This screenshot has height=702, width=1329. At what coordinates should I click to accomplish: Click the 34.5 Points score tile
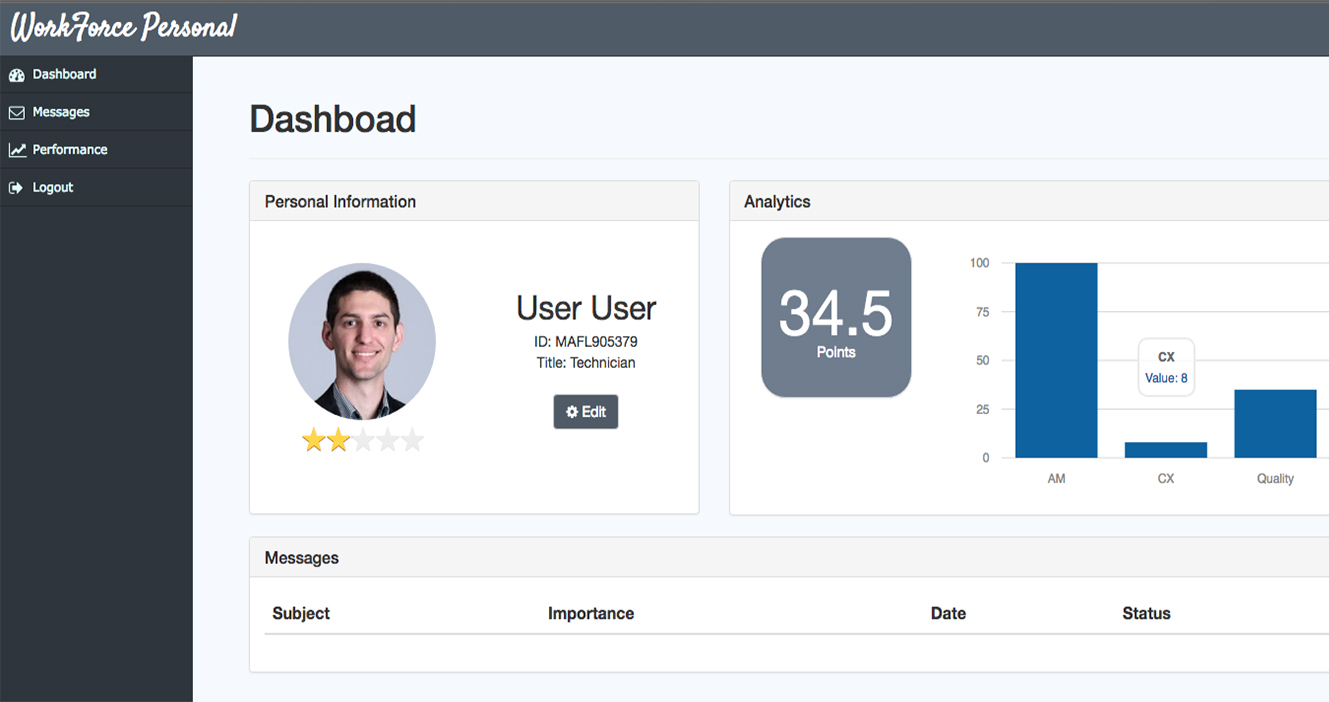[836, 318]
